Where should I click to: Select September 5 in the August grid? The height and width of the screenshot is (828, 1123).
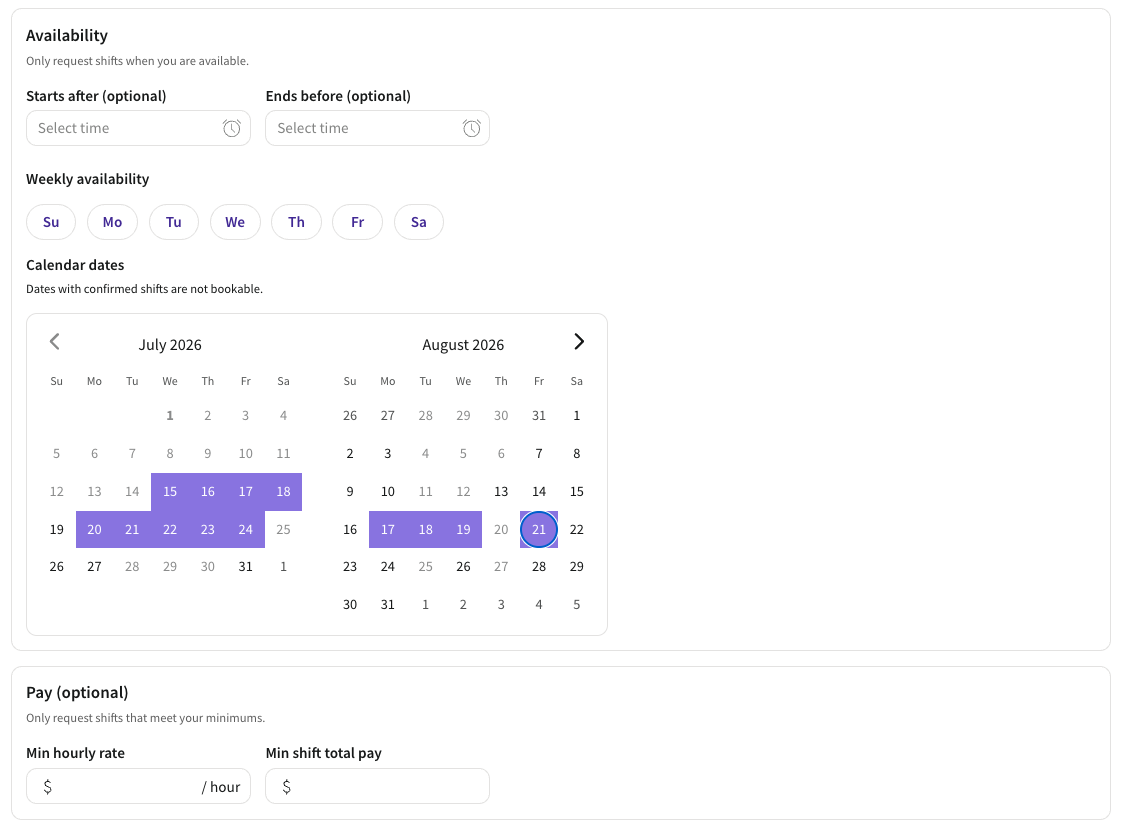(x=577, y=605)
